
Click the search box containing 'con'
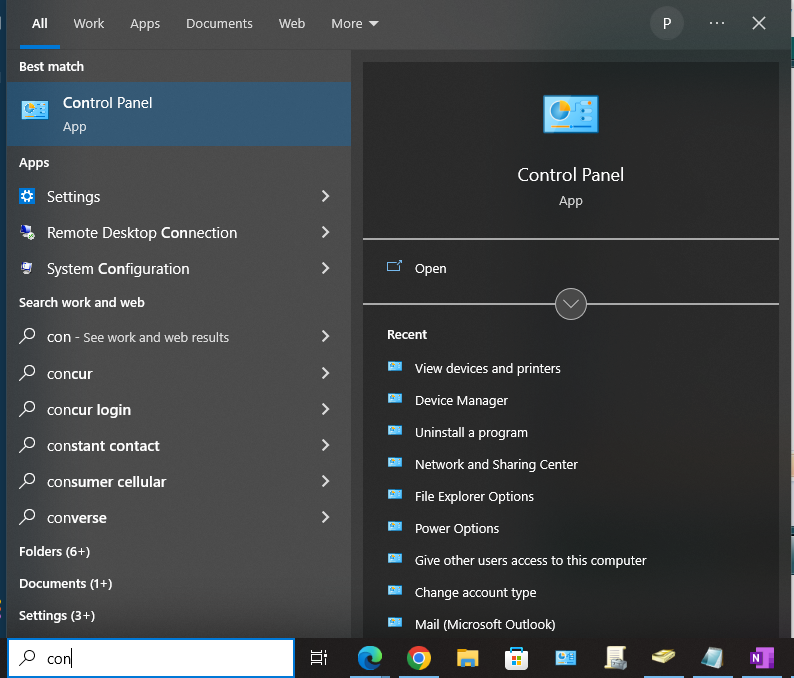point(151,658)
